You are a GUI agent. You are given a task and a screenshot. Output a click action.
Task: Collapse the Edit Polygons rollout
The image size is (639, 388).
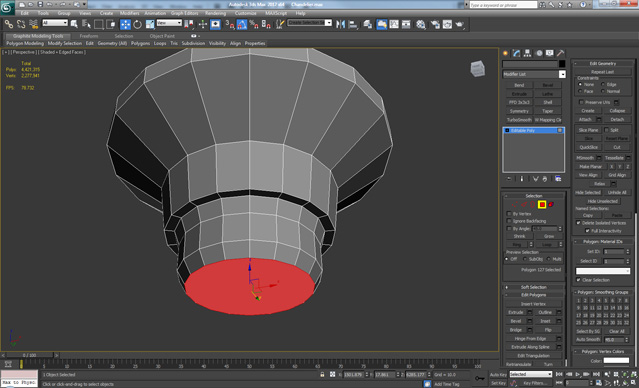click(534, 295)
